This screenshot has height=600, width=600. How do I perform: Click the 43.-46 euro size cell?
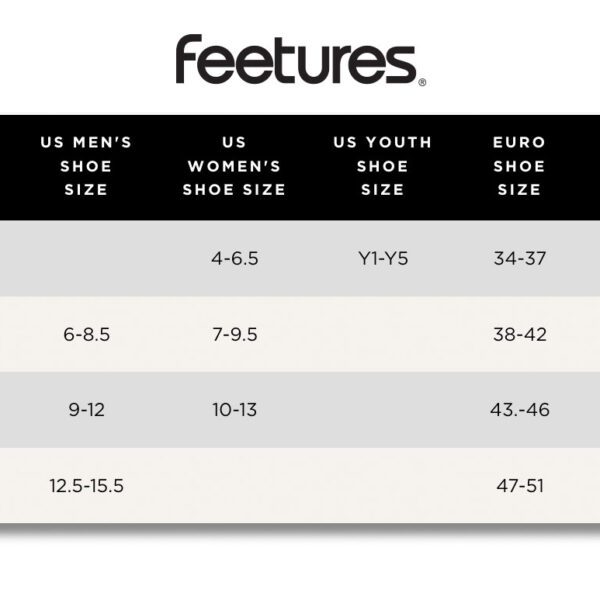[520, 410]
